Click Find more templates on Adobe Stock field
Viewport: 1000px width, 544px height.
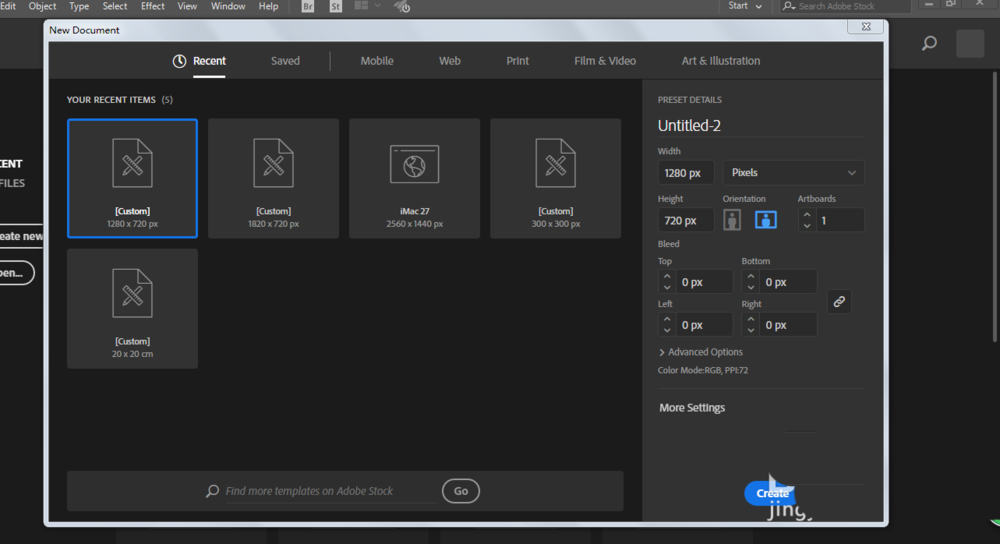pos(330,490)
